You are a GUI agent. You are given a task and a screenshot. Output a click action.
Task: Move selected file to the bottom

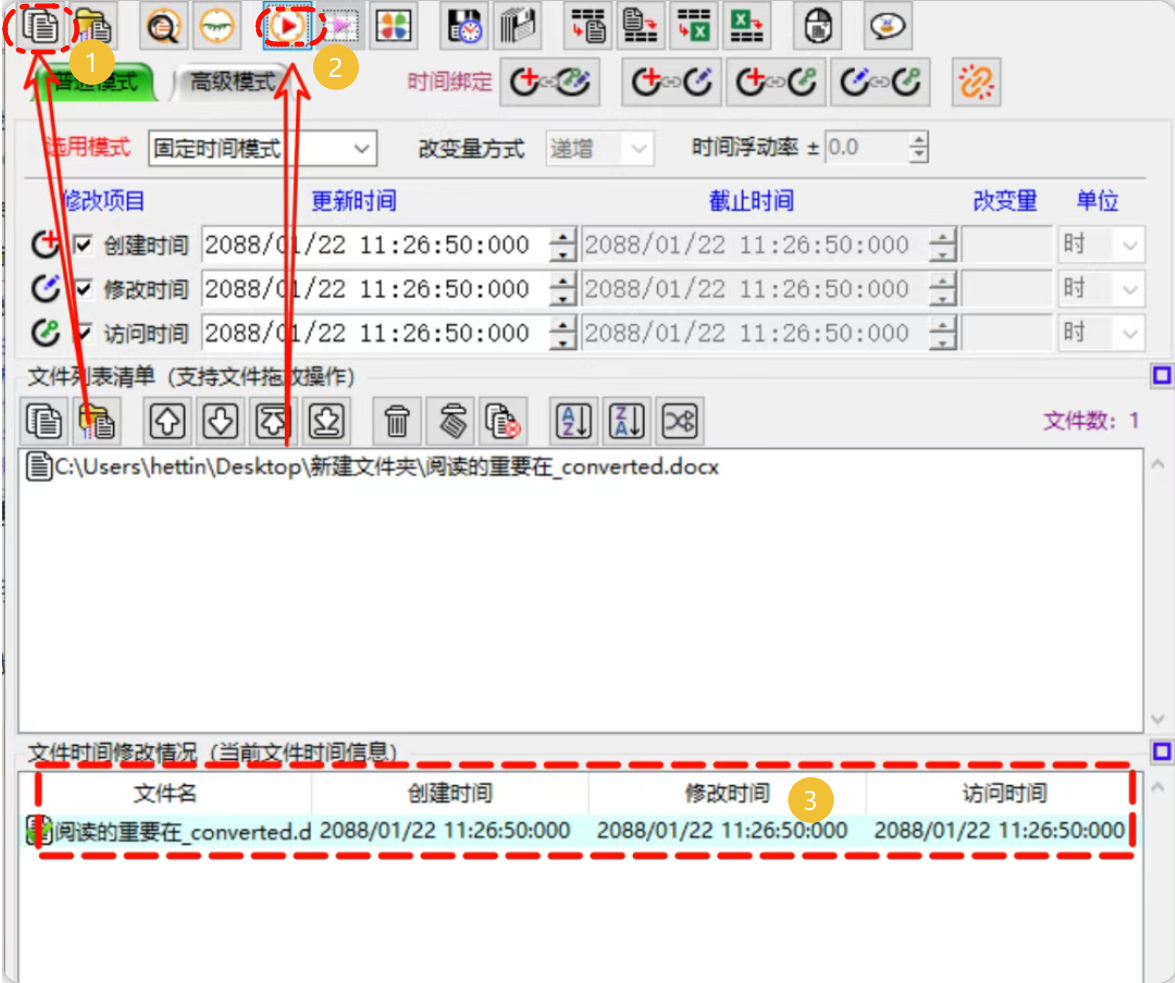pyautogui.click(x=327, y=420)
